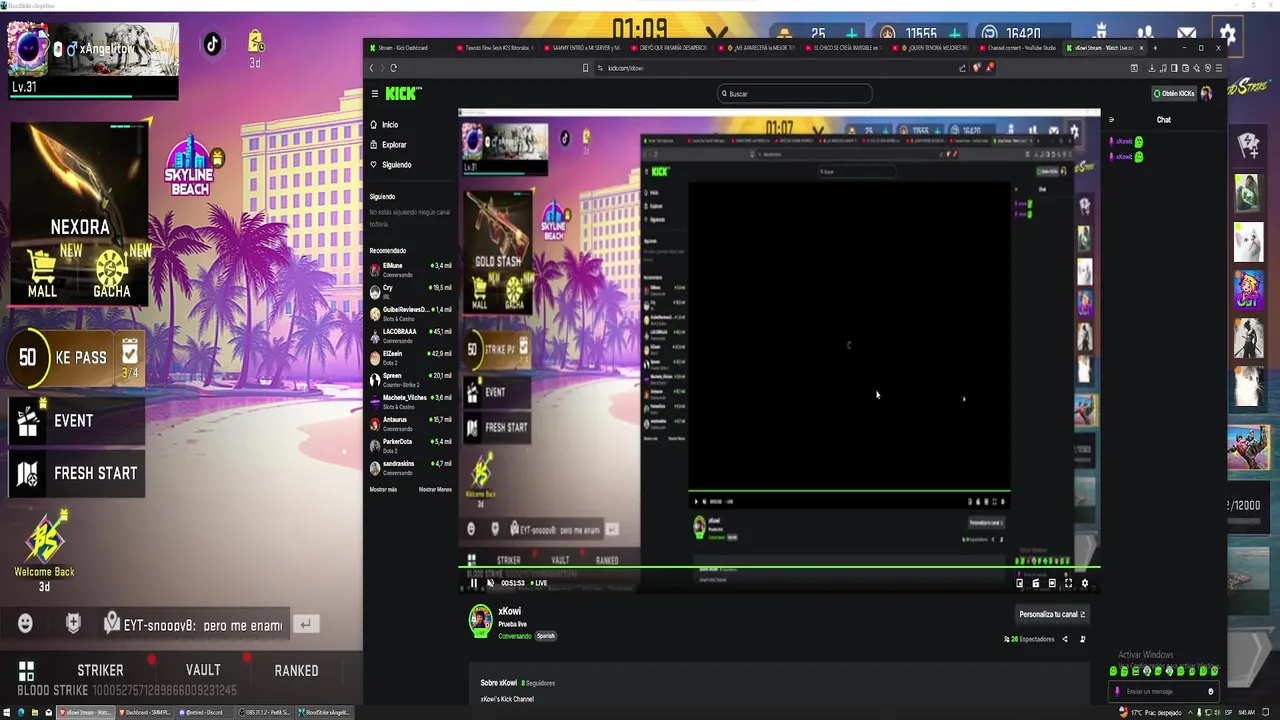Image resolution: width=1280 pixels, height=720 pixels.
Task: Click the KICK logo in the header
Action: [402, 93]
